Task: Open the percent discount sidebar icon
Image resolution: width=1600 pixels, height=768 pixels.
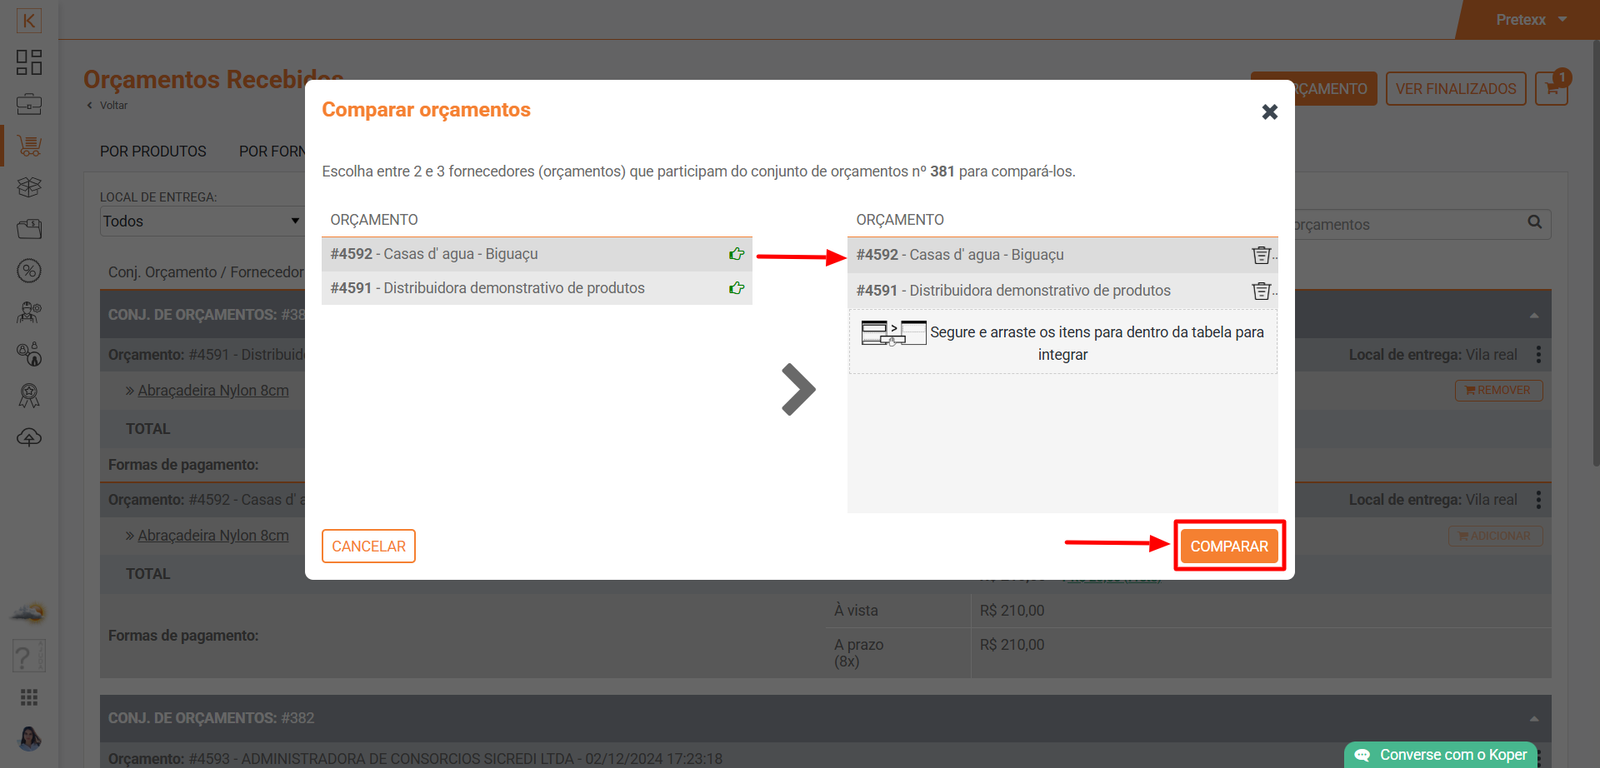Action: 29,271
